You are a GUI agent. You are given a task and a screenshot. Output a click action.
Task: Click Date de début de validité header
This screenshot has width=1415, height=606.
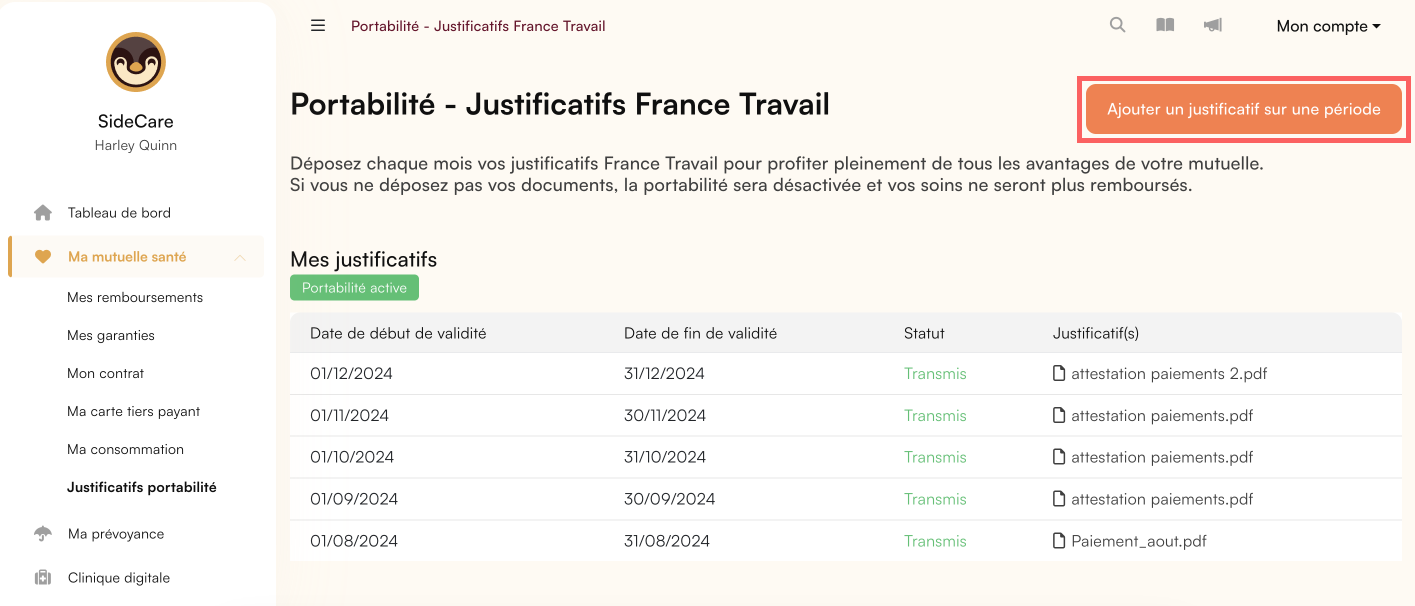point(398,333)
